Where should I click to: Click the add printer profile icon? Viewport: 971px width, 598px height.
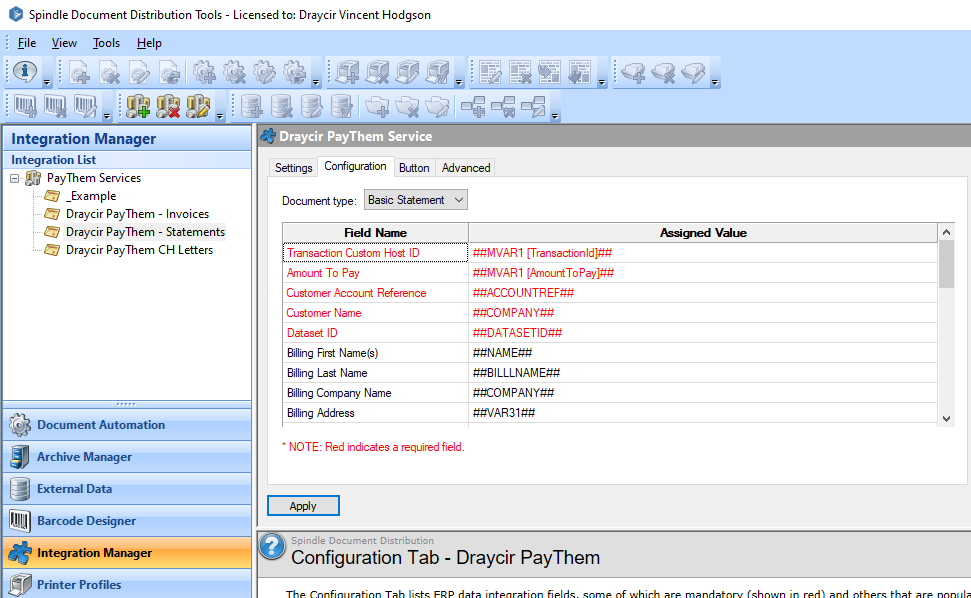347,72
